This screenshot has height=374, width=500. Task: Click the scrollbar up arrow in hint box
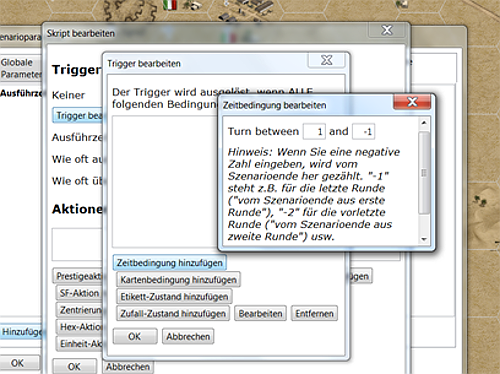tap(424, 123)
